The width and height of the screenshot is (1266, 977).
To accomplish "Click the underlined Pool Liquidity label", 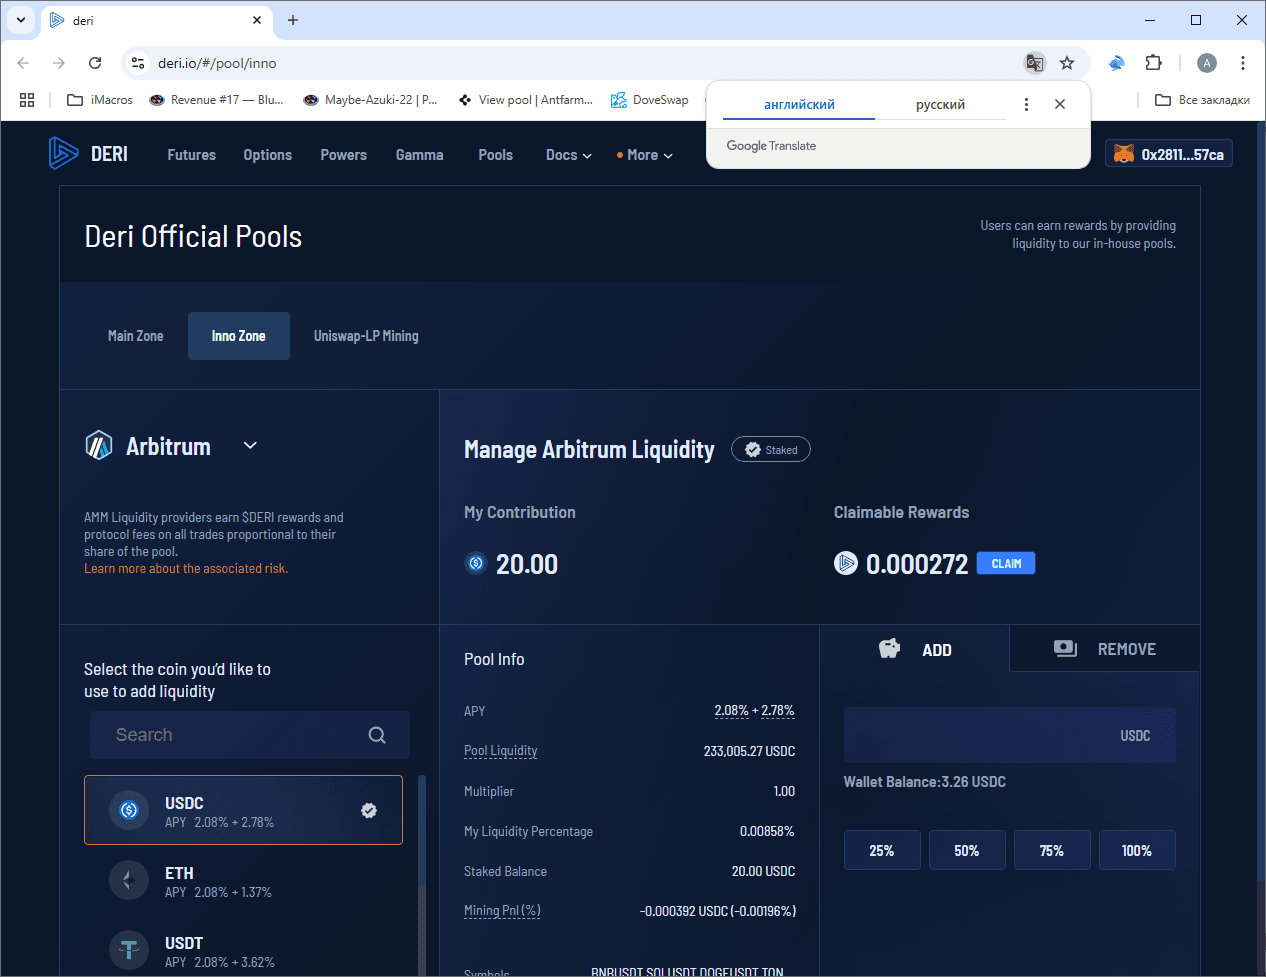I will (501, 751).
